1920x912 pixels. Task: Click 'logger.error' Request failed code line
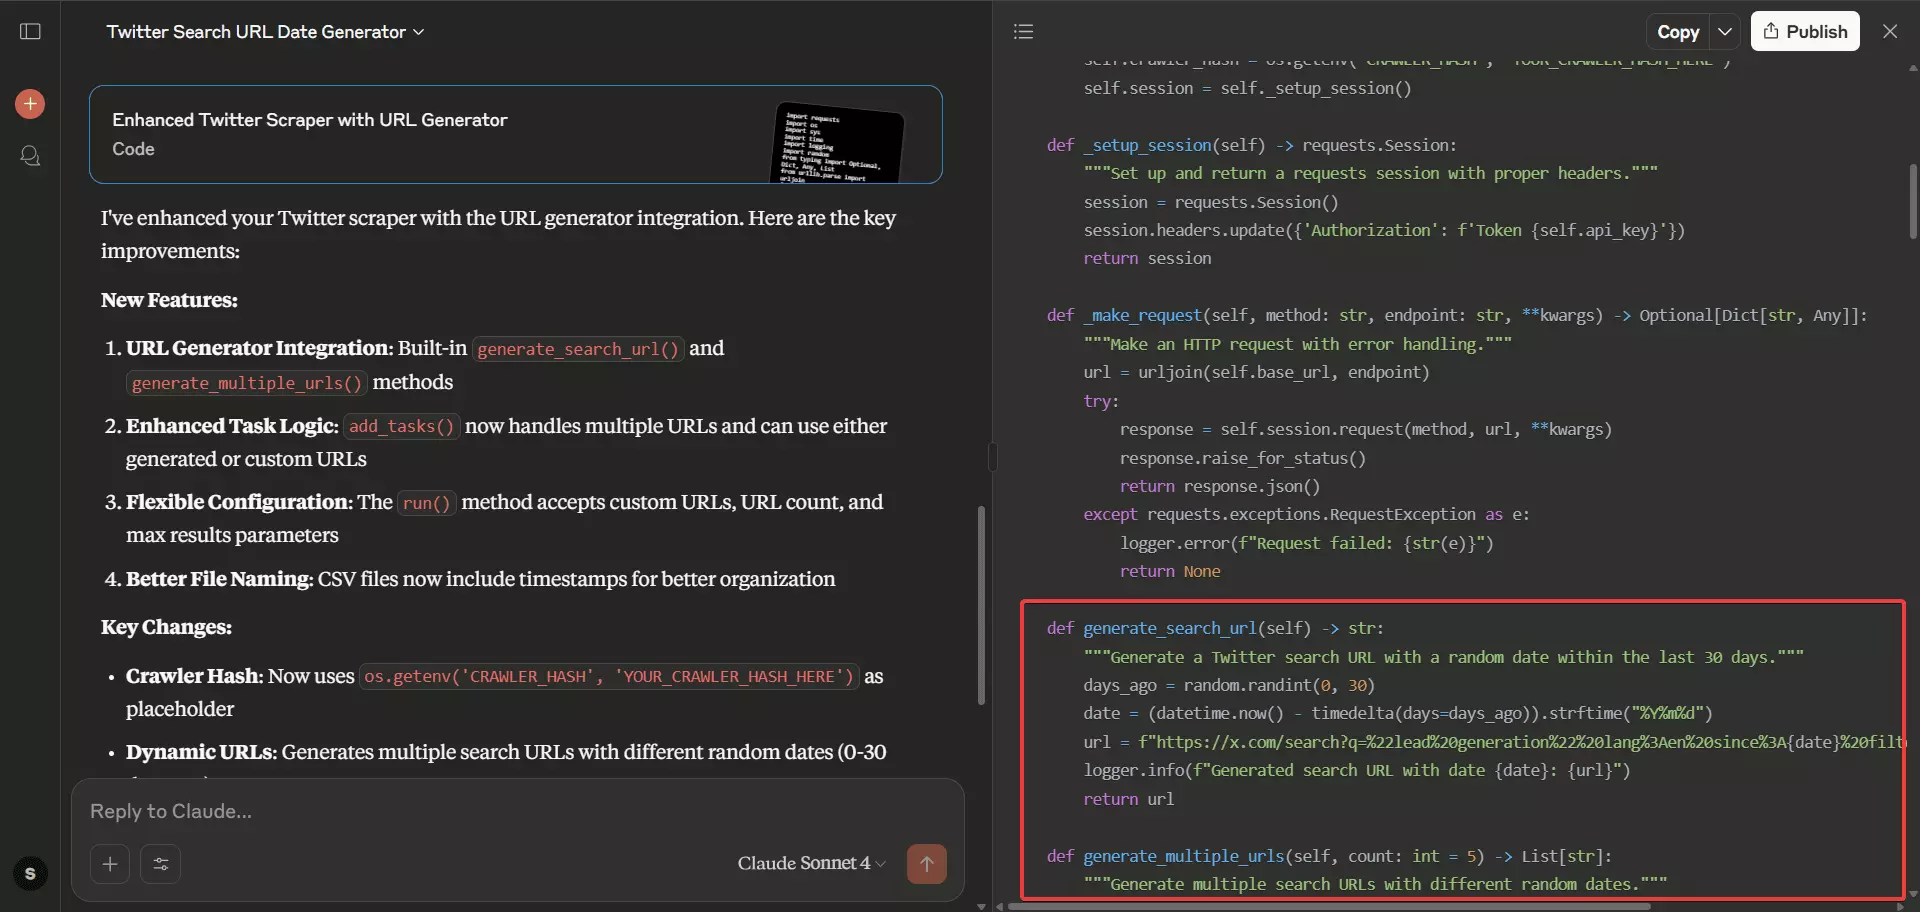tap(1306, 543)
